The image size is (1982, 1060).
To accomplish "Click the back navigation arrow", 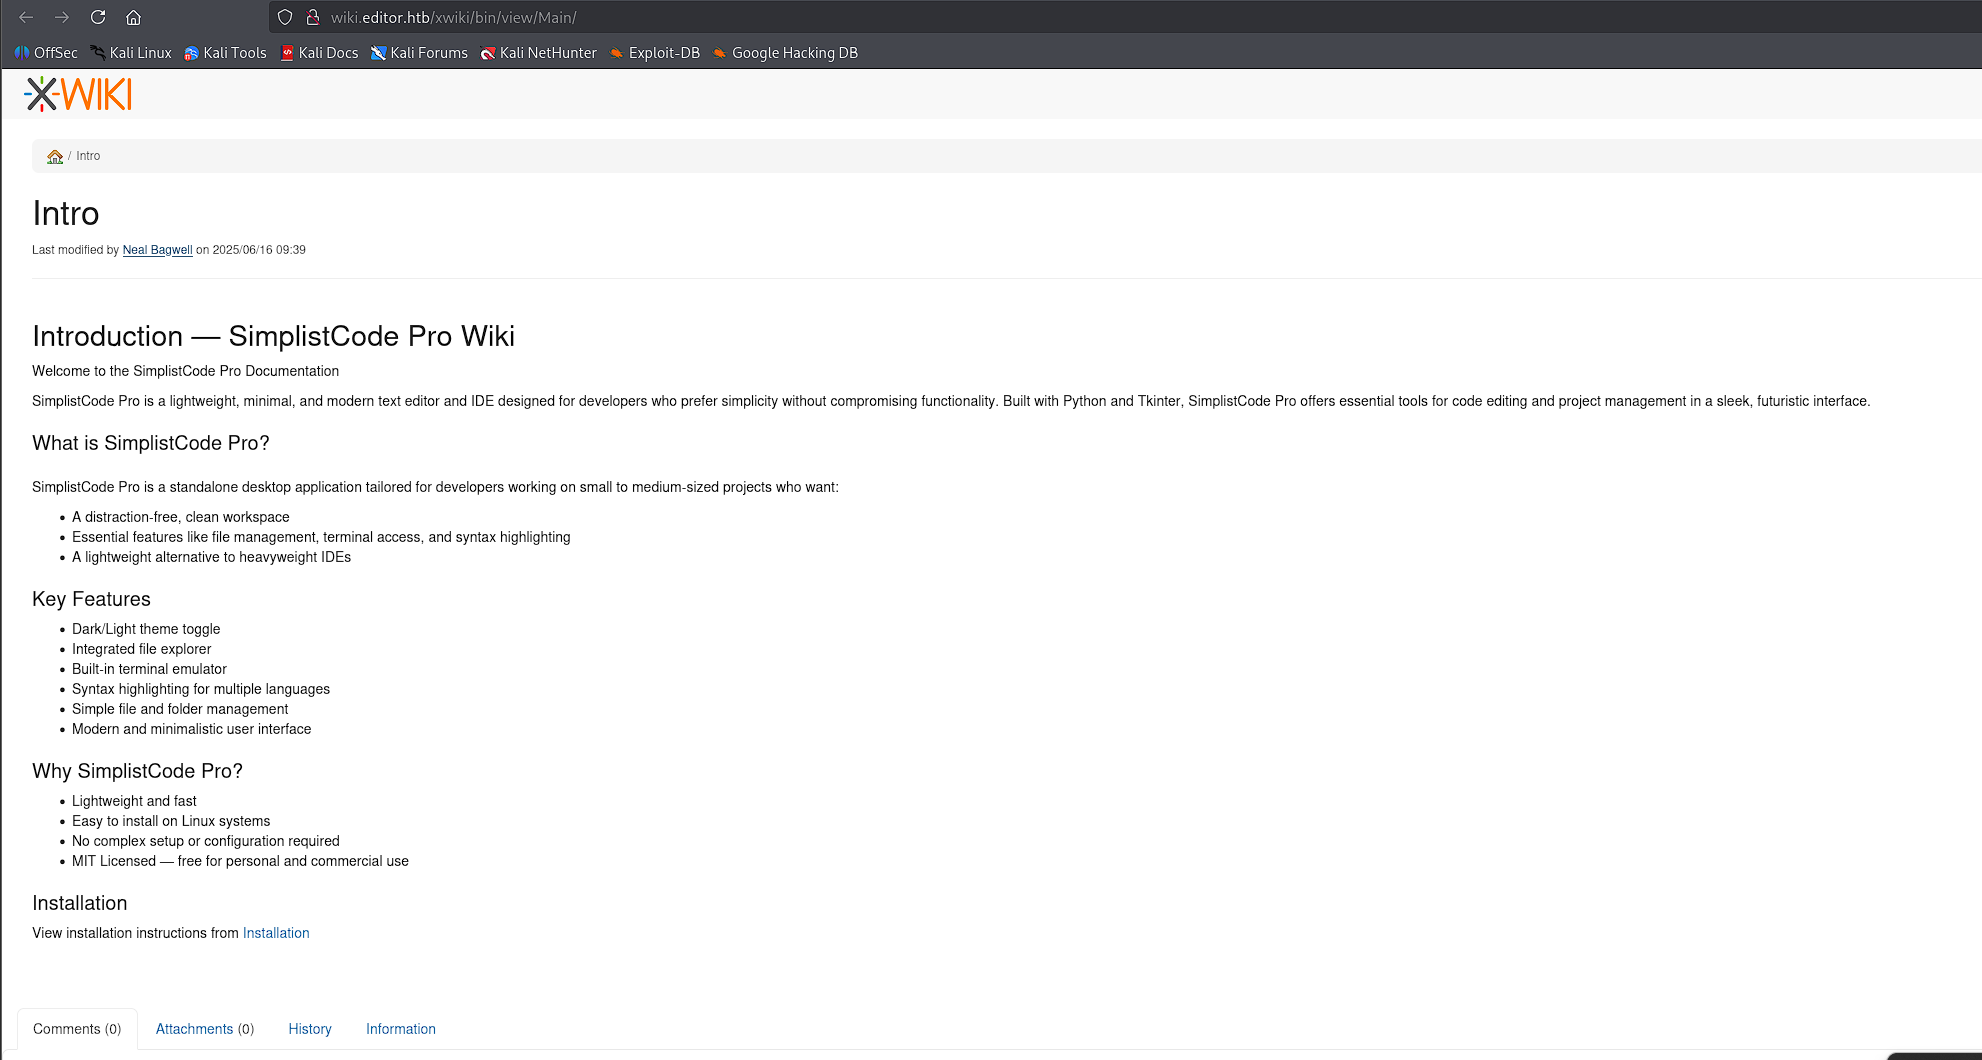I will click(x=25, y=17).
